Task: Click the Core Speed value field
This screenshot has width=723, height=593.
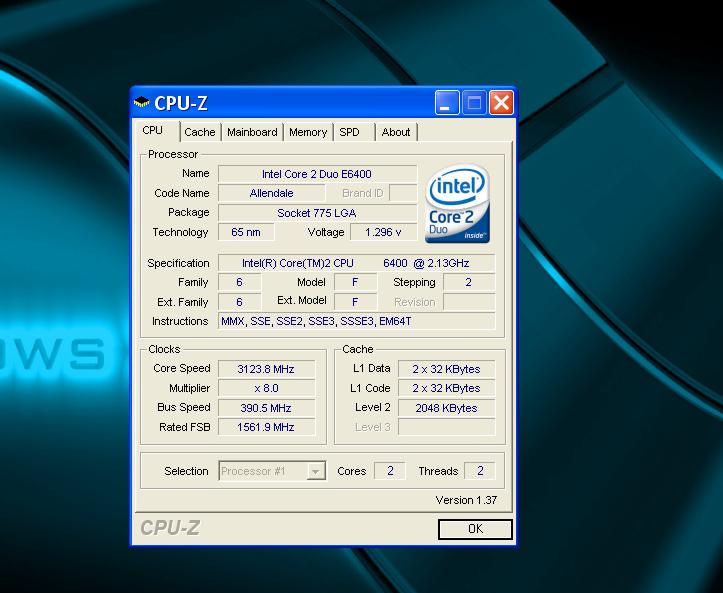Action: click(265, 368)
